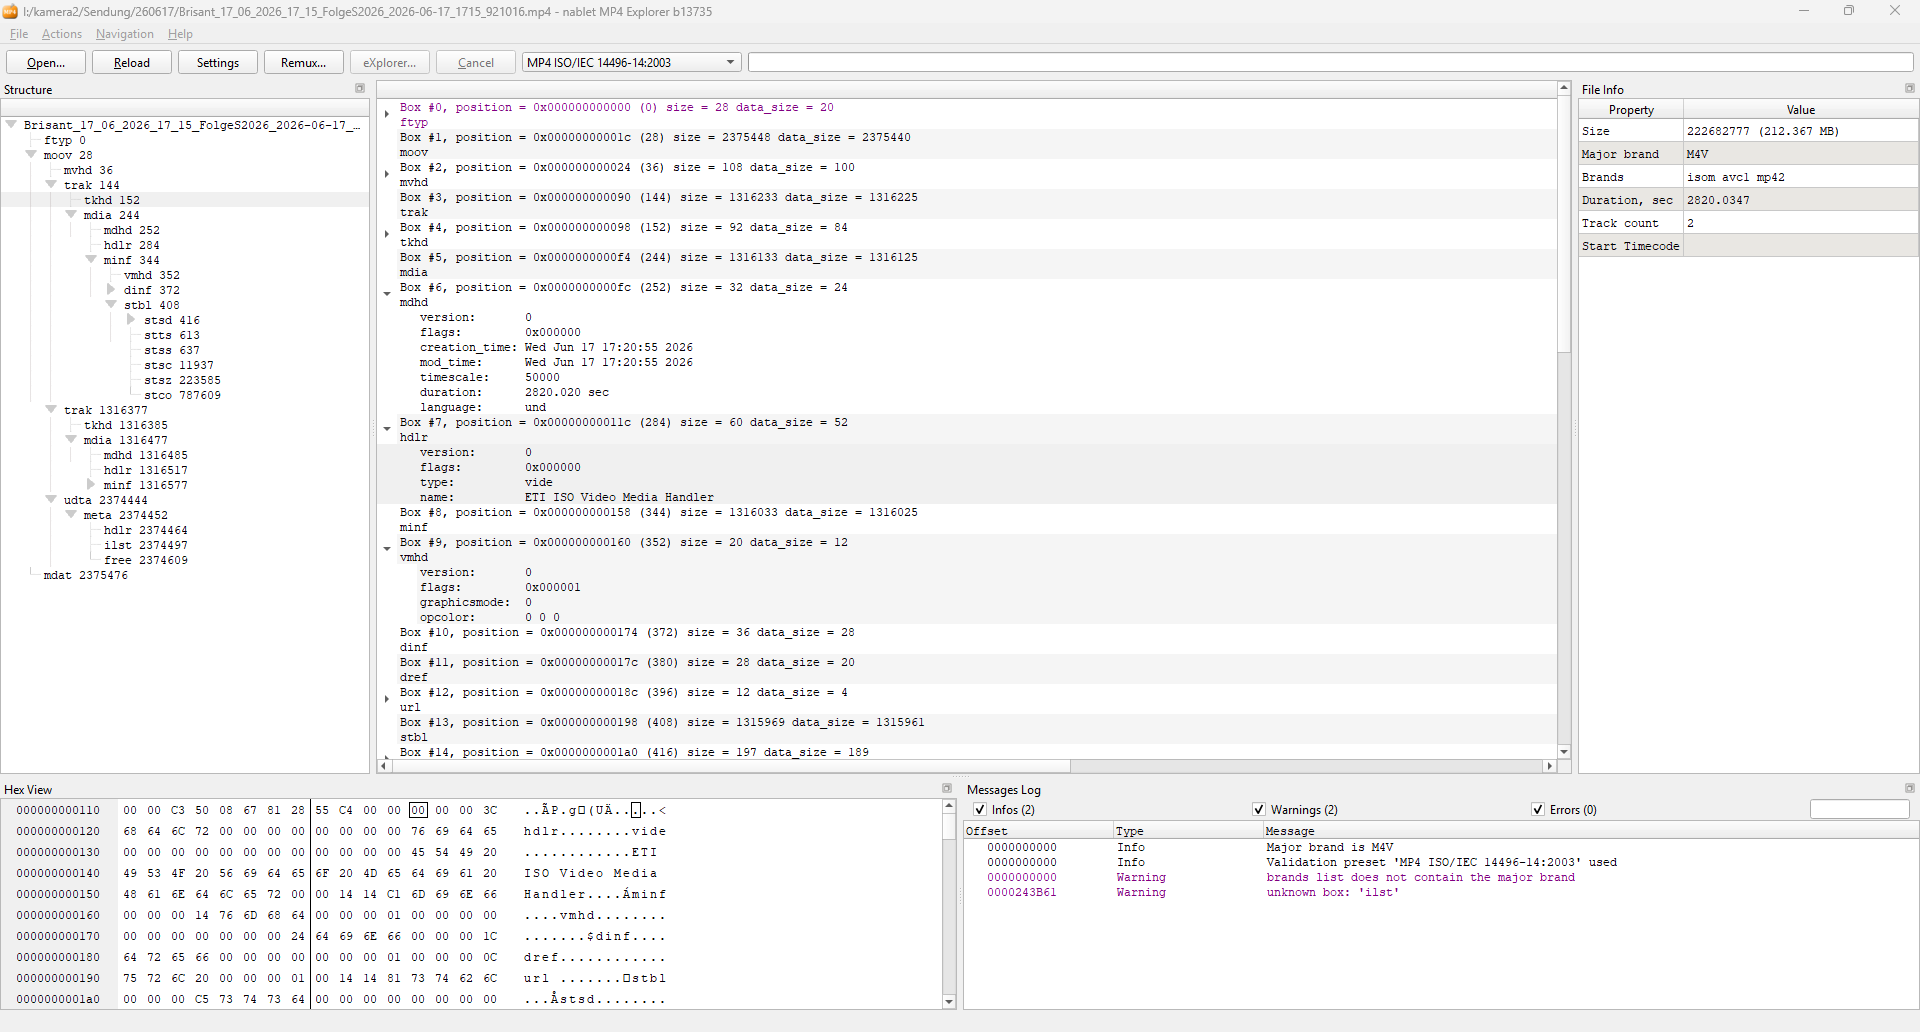Collapse the mdia 244 node
1920x1032 pixels.
point(71,215)
